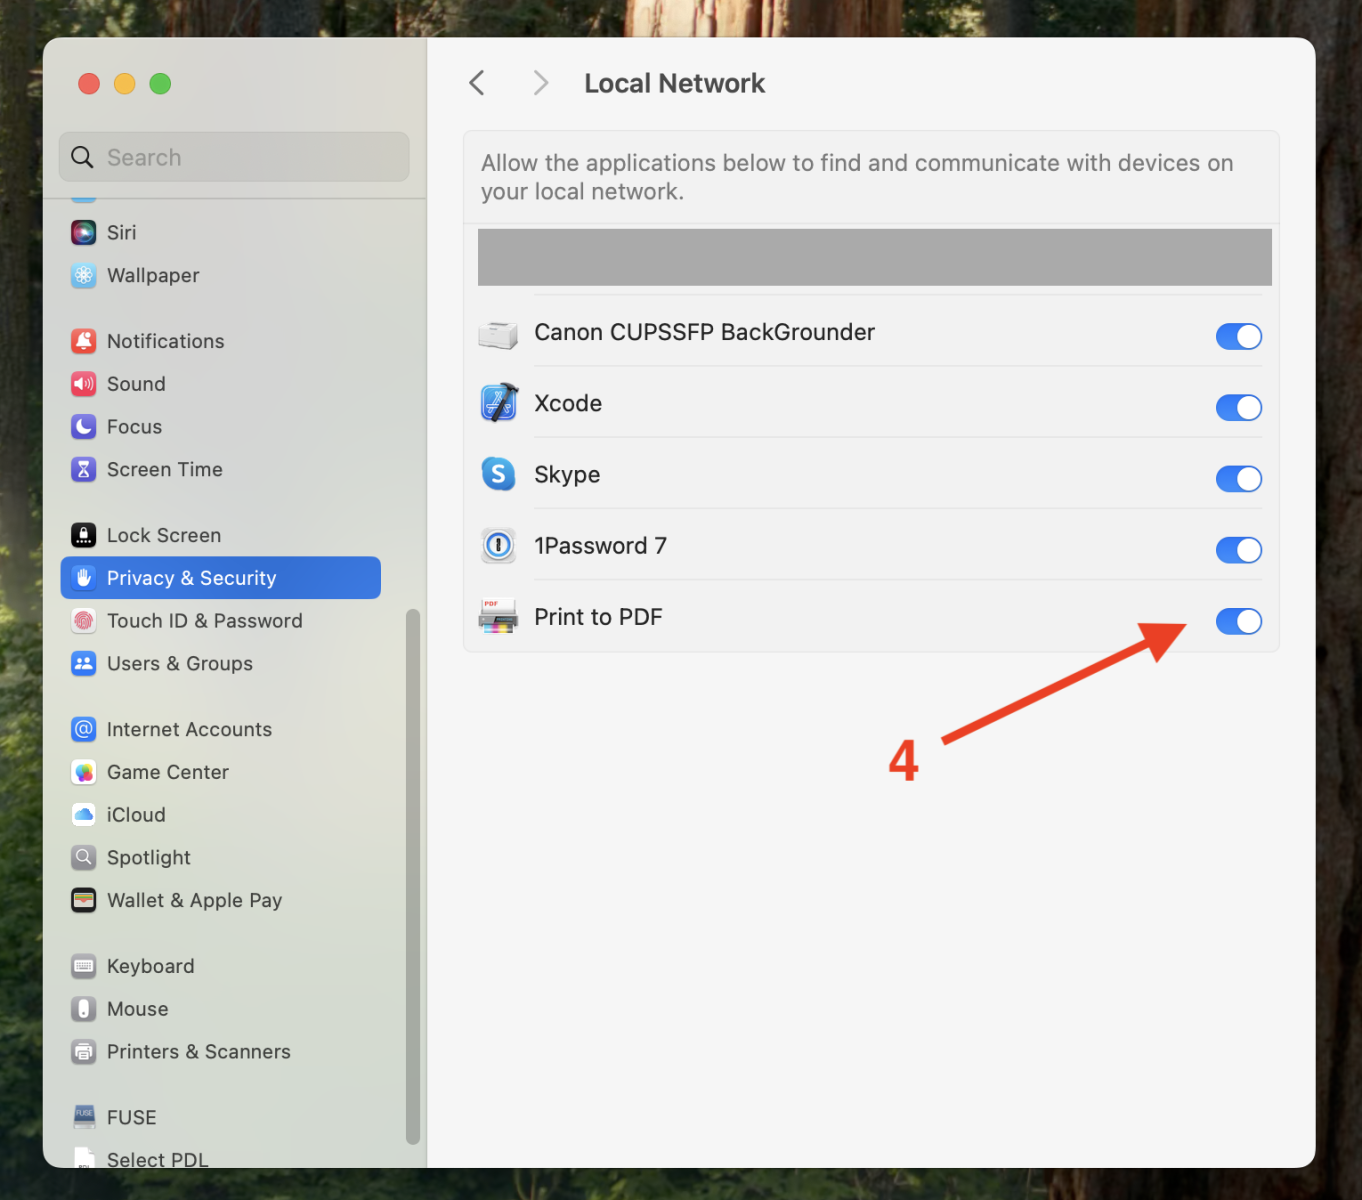
Task: Click the Users & Groups icon
Action: [x=84, y=664]
